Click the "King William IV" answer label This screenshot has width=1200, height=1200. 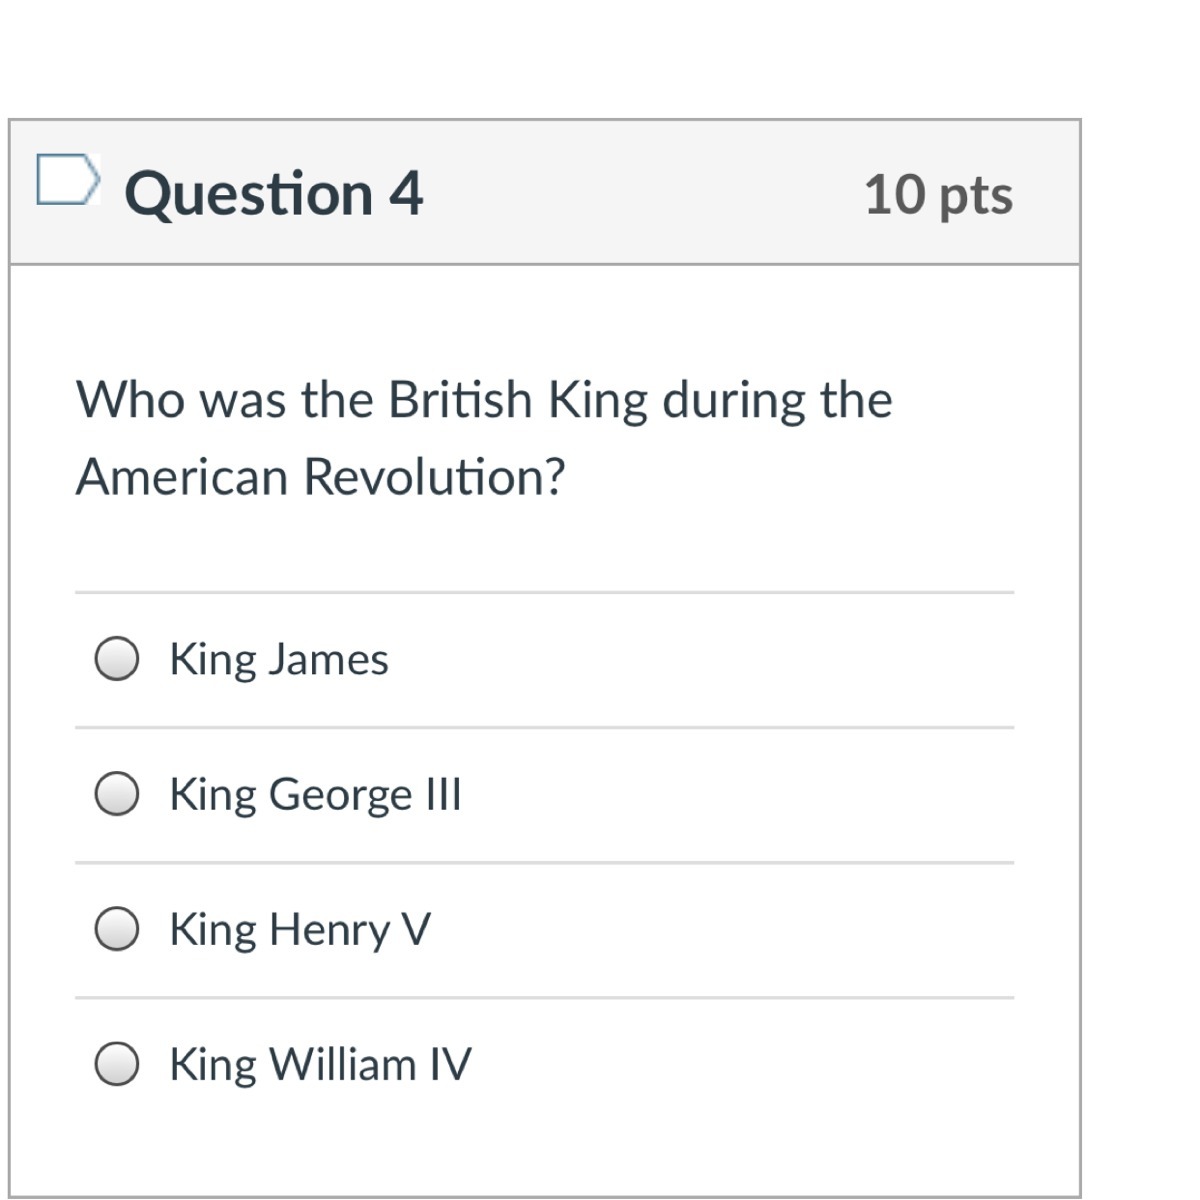pyautogui.click(x=320, y=1064)
